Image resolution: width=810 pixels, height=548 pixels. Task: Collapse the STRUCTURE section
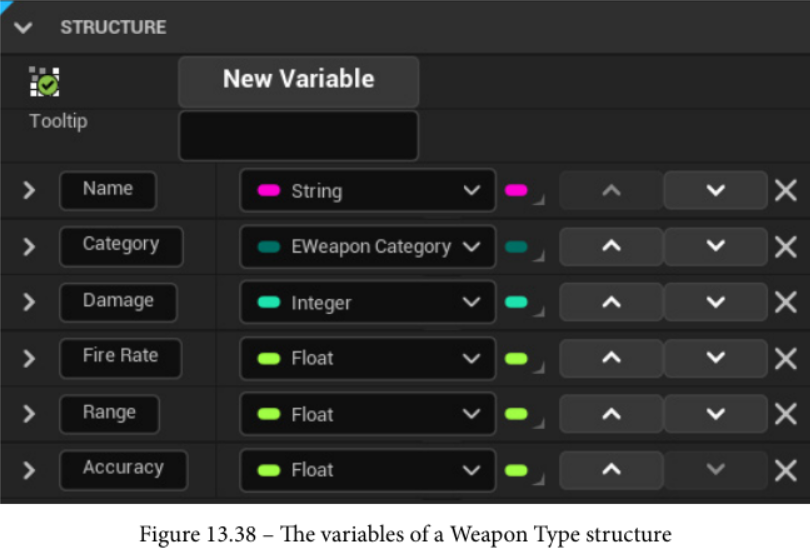[23, 27]
